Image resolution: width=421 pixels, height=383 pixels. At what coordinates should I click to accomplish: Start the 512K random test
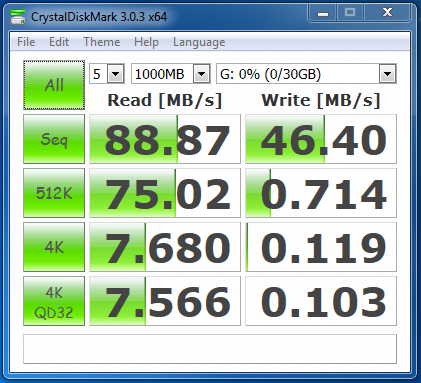click(x=54, y=193)
